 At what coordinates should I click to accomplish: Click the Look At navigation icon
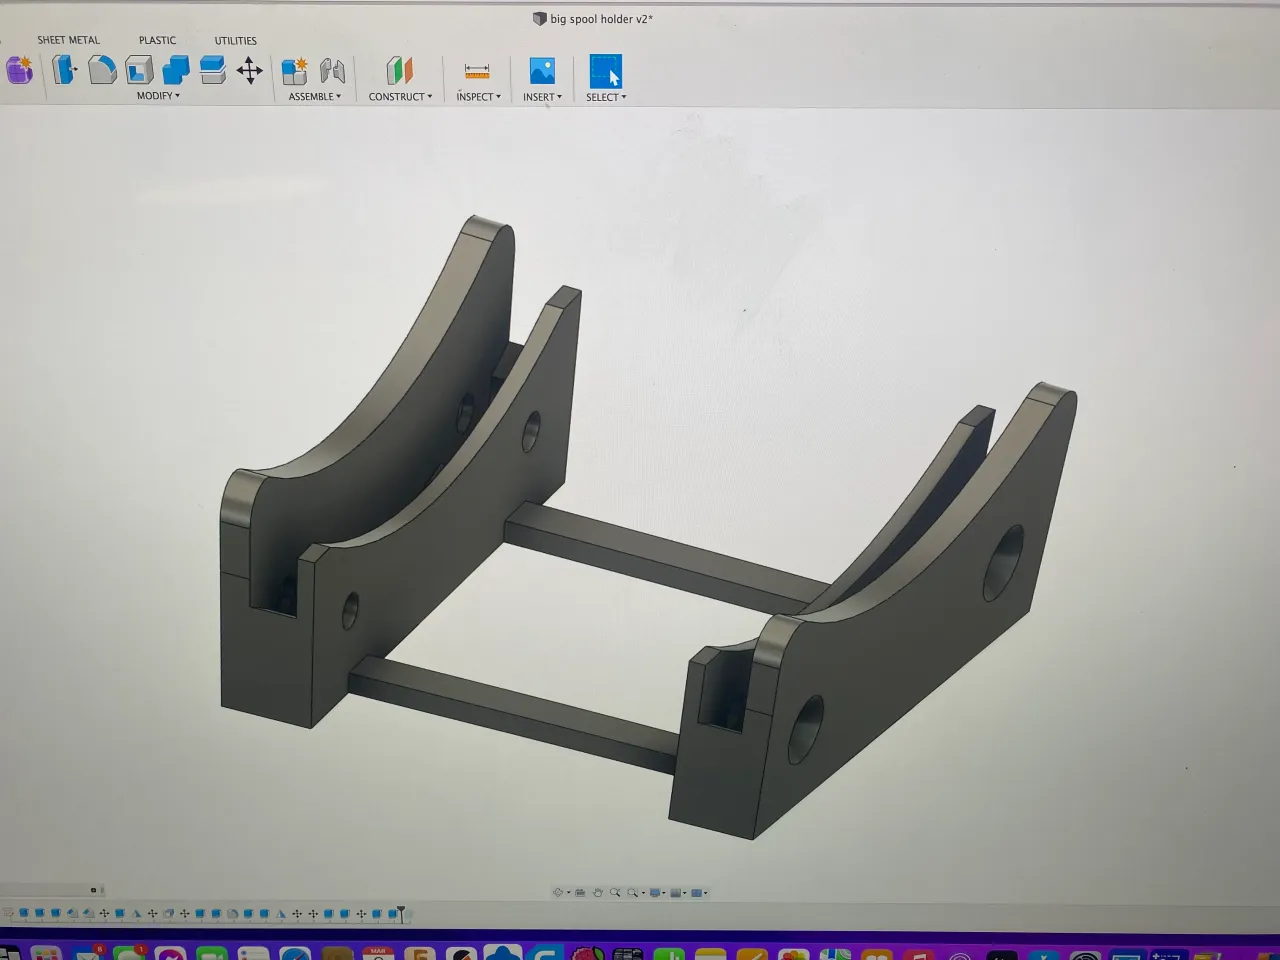[x=580, y=892]
